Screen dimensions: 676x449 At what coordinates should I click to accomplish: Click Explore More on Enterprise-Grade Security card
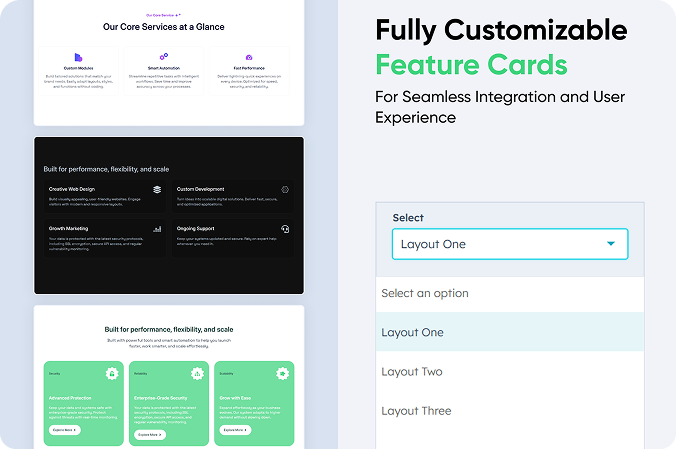150,435
